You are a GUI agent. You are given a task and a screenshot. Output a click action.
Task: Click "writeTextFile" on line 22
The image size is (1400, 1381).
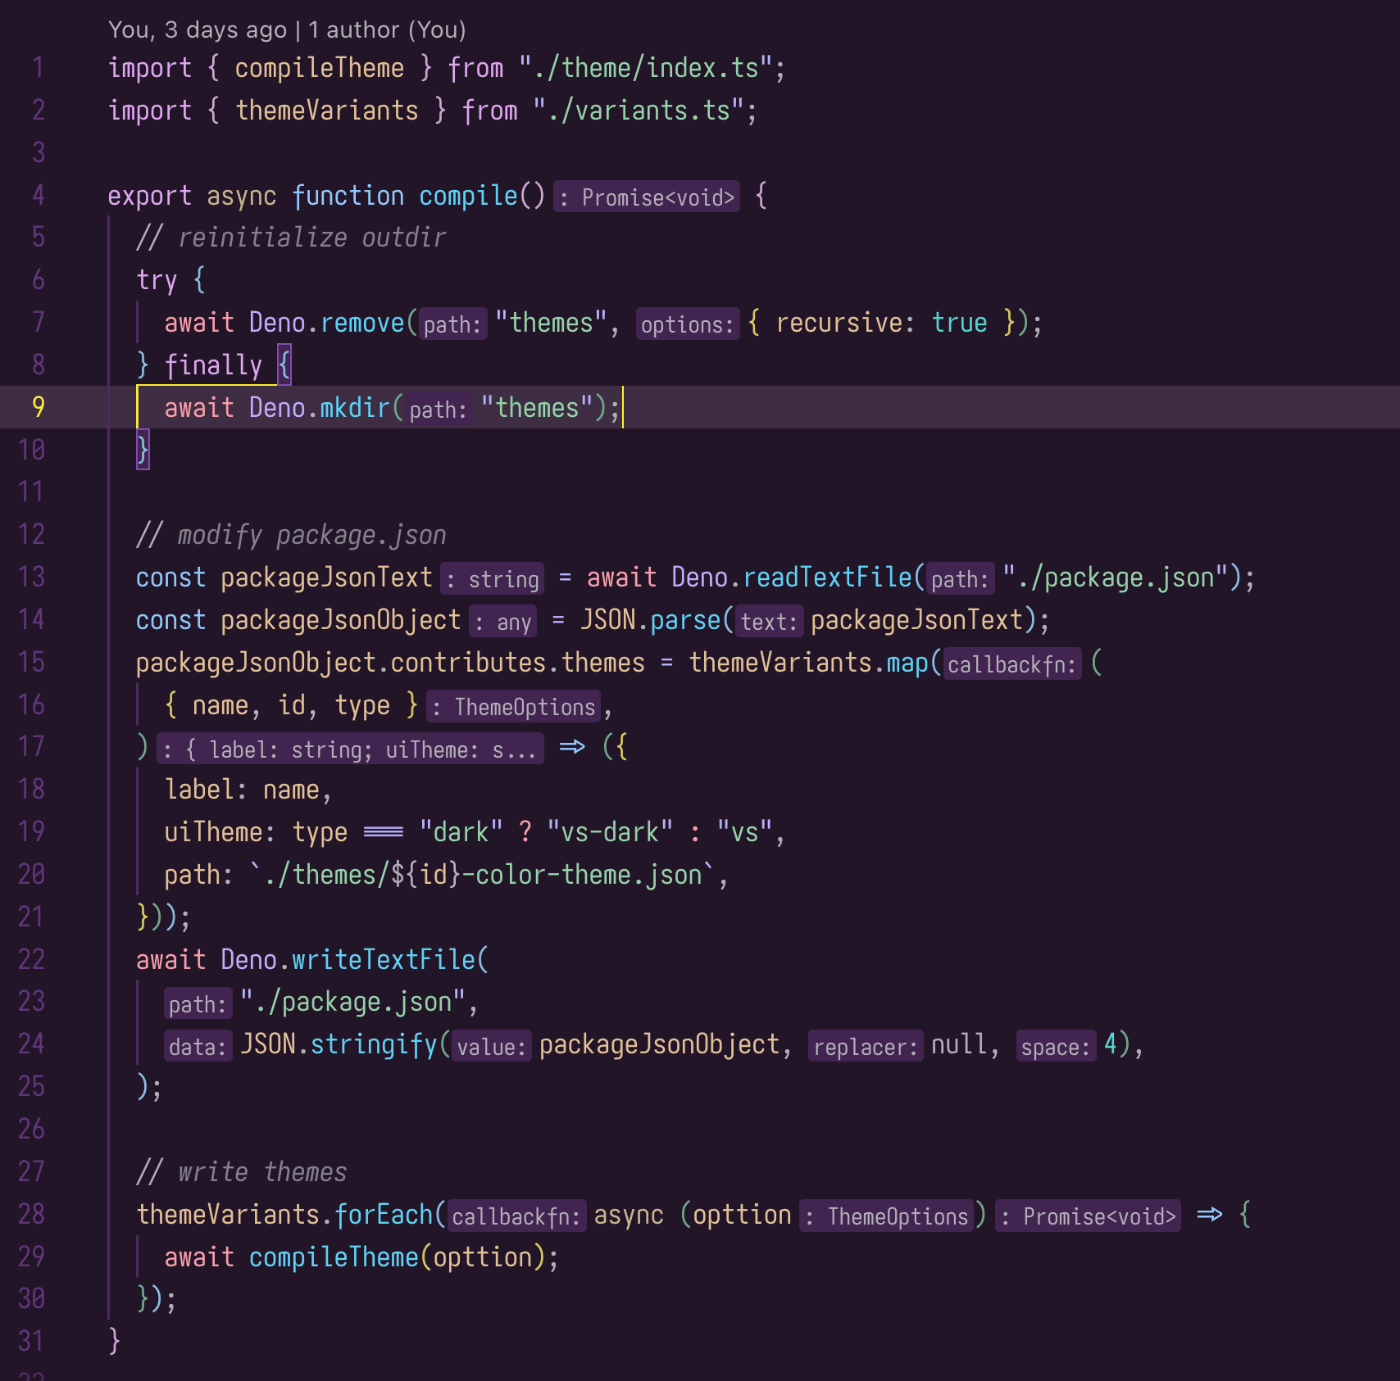383,959
